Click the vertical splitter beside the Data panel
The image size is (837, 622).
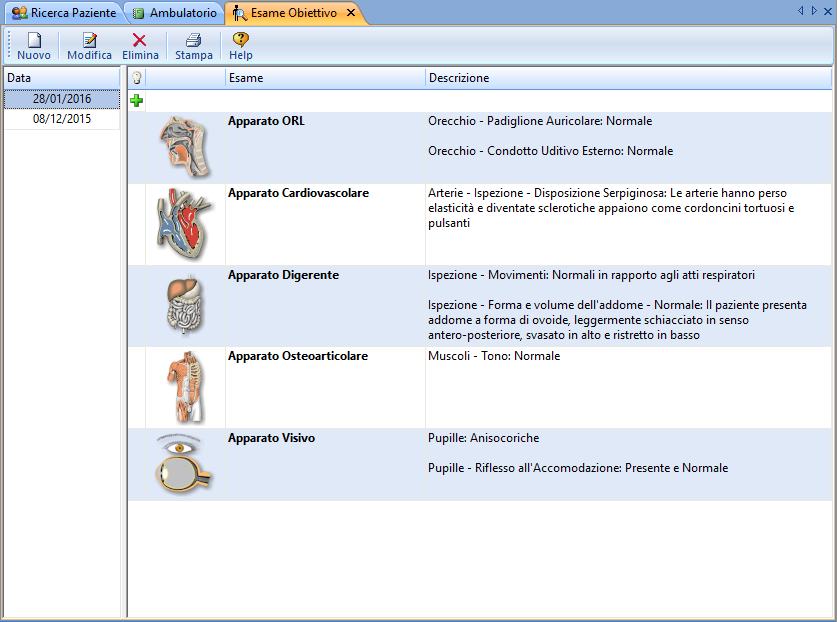click(124, 342)
